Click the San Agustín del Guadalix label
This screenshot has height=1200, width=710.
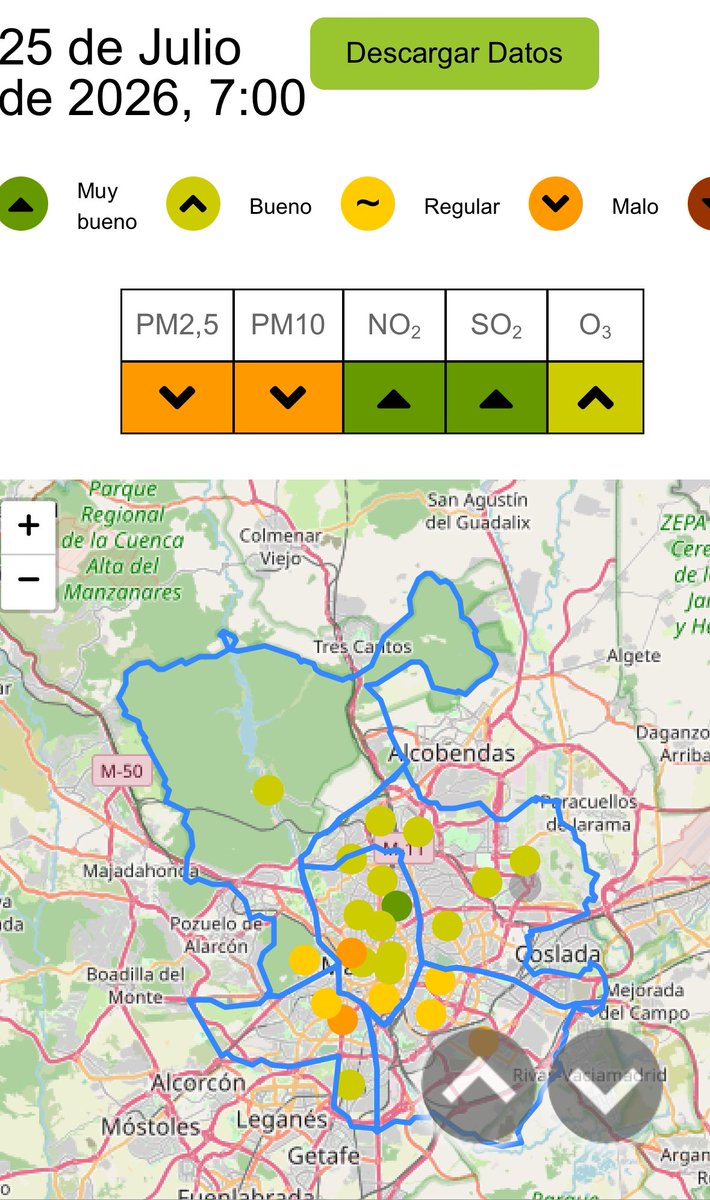click(477, 511)
